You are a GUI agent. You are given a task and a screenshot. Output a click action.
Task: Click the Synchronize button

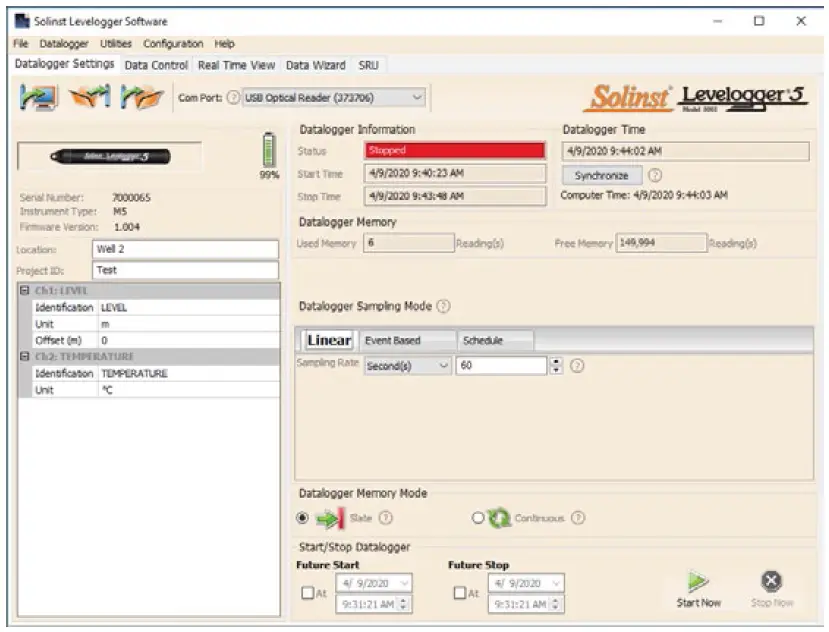pyautogui.click(x=602, y=175)
